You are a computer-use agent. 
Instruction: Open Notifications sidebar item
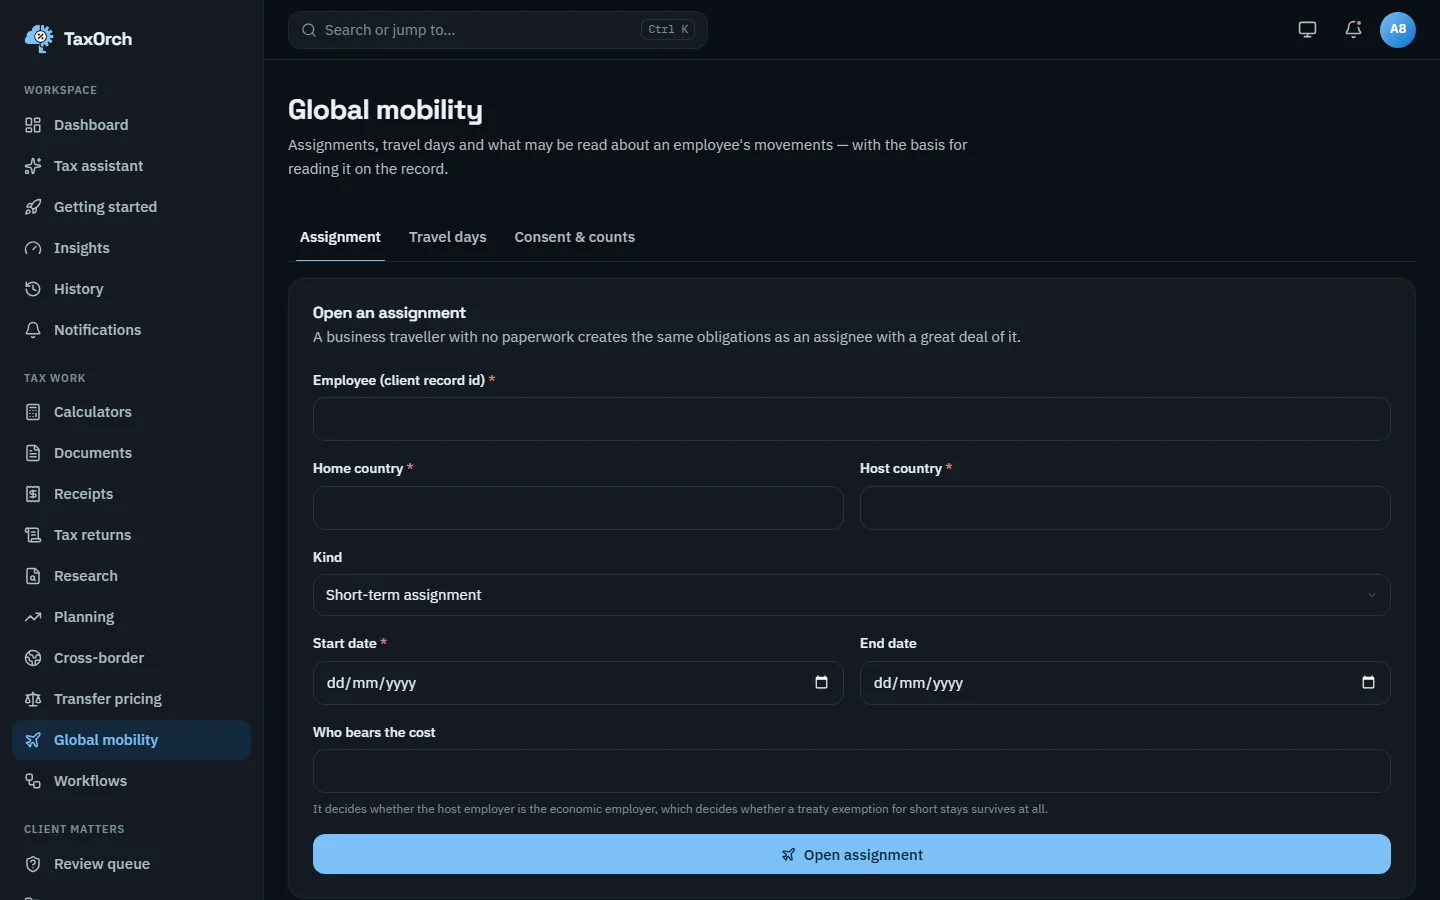(x=131, y=330)
